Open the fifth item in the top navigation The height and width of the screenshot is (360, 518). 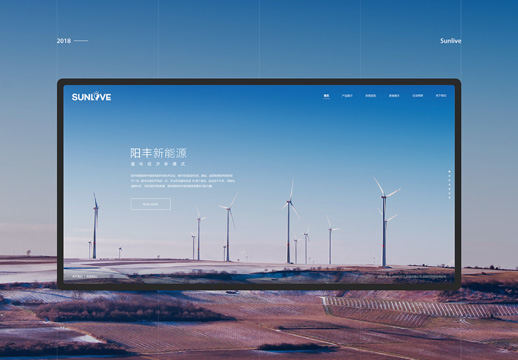pyautogui.click(x=417, y=96)
